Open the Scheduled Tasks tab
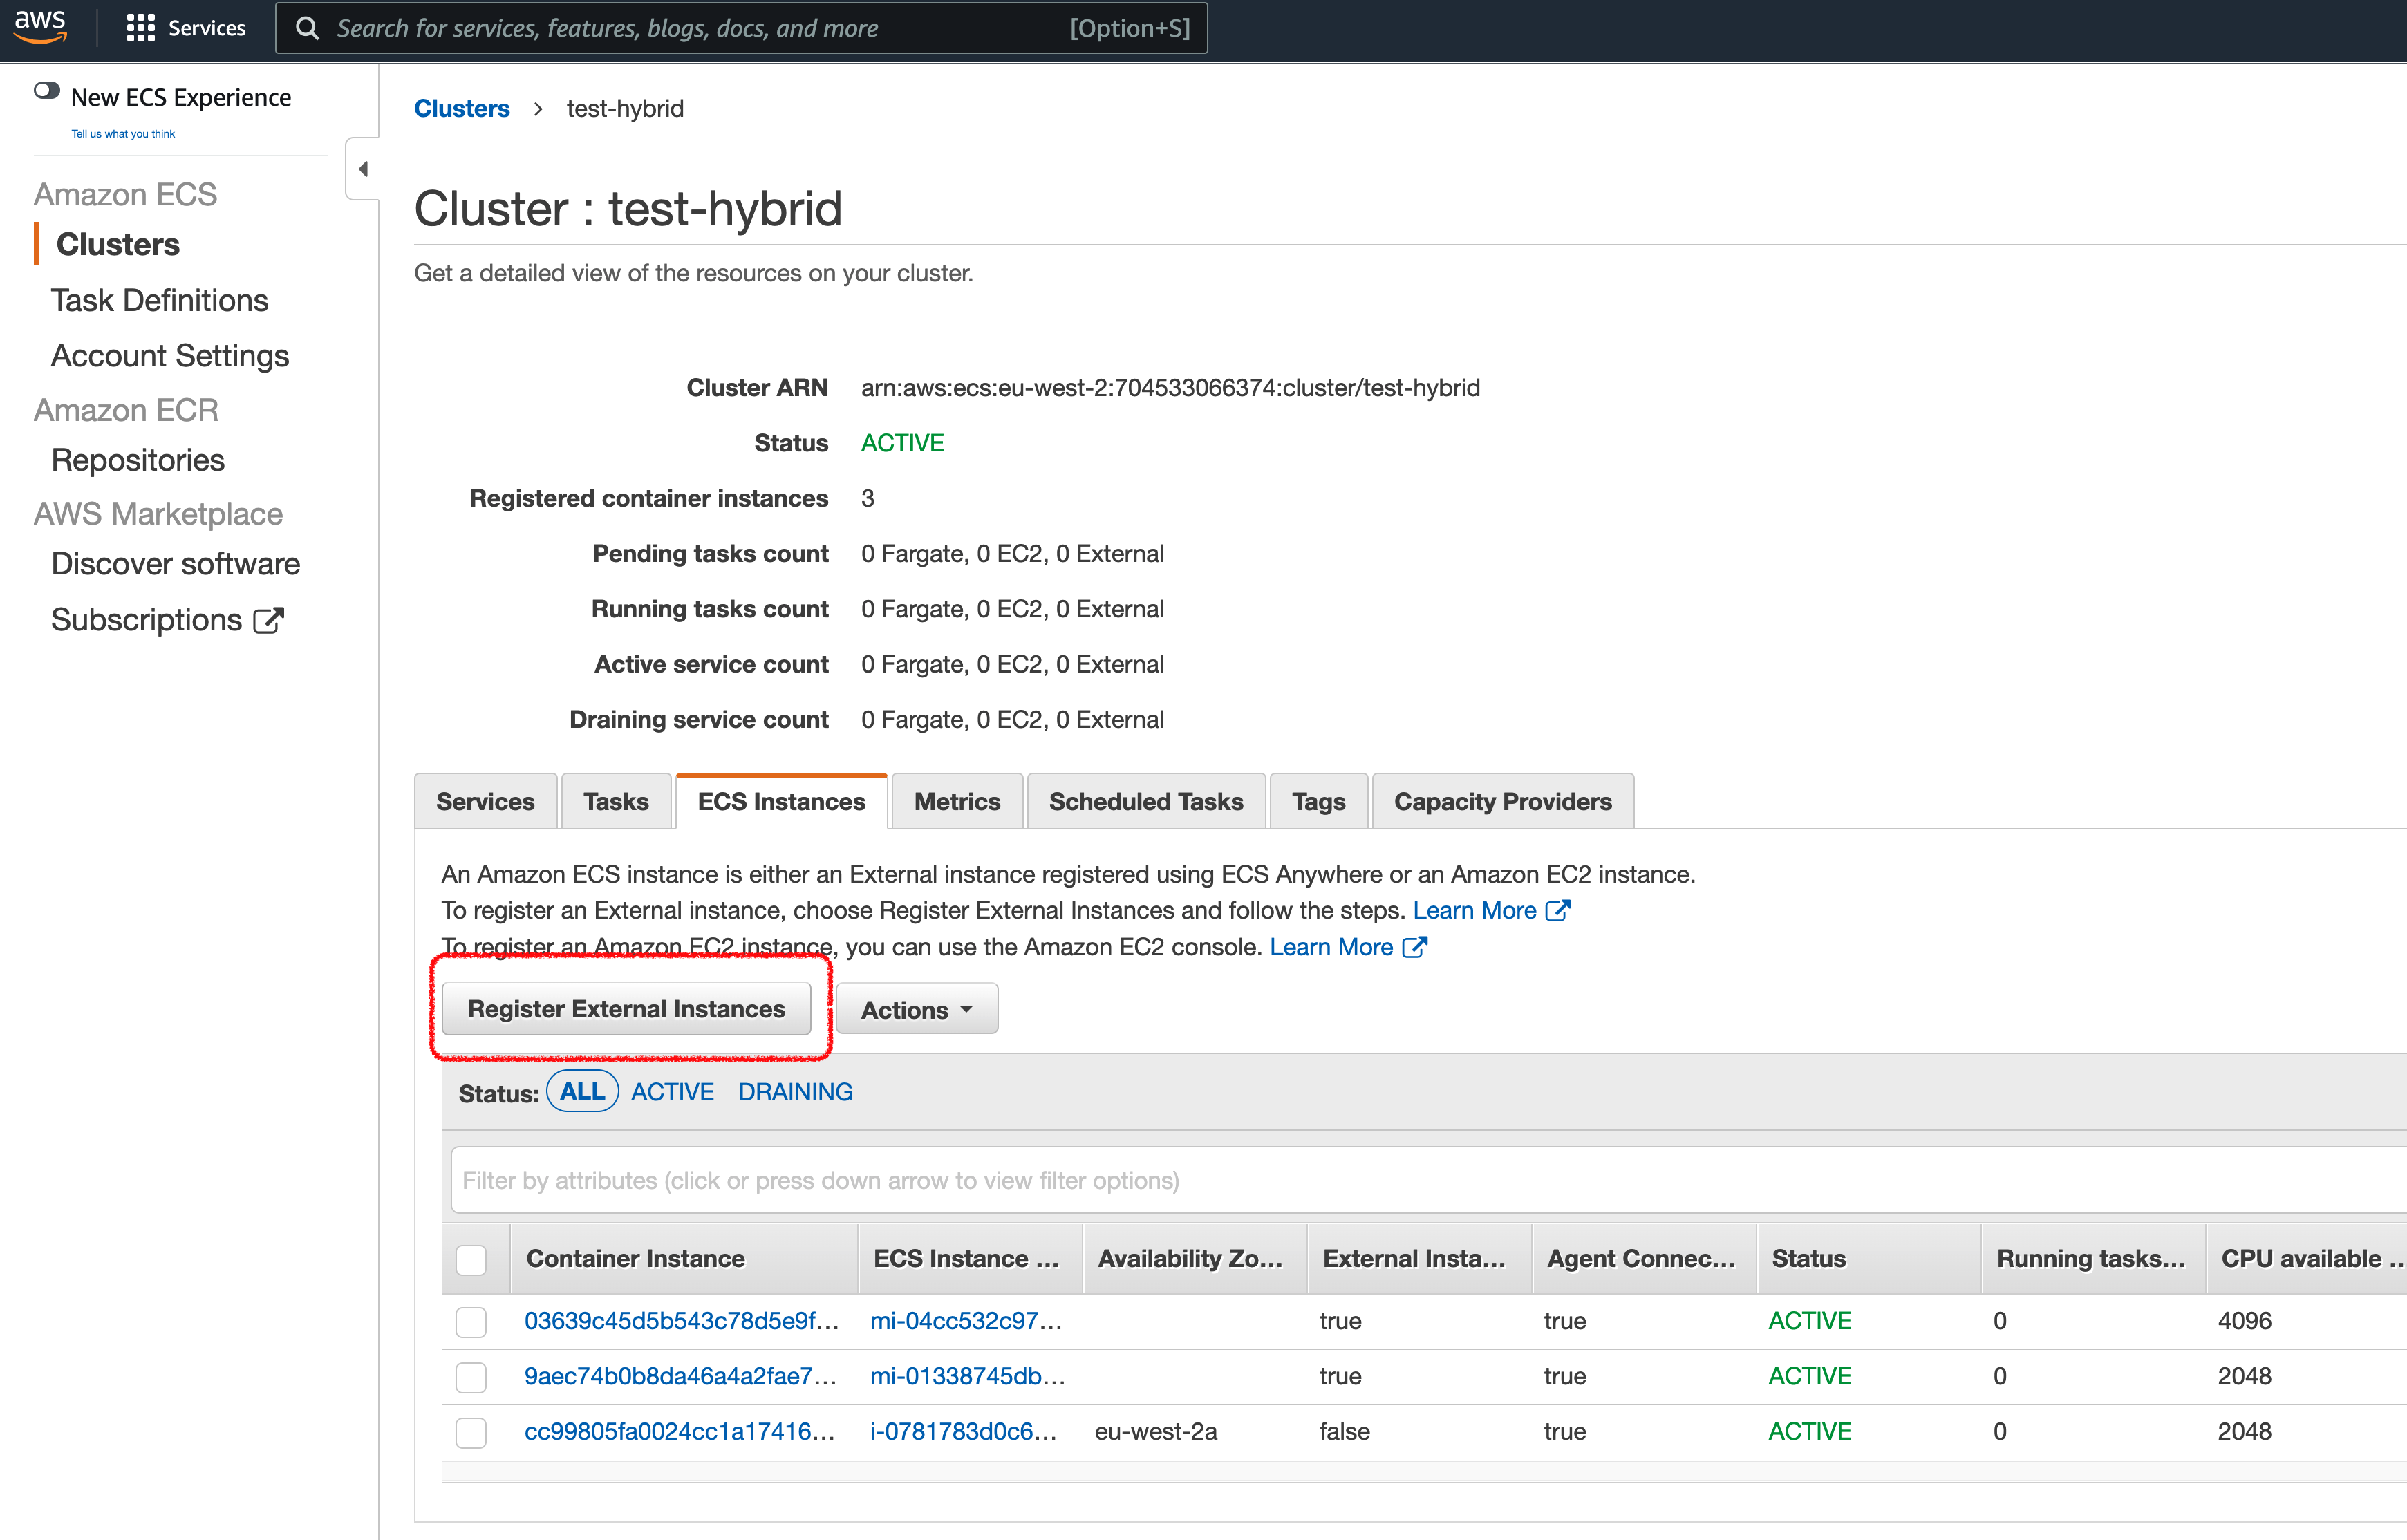Screen dimensions: 2407x1540 coord(1145,801)
